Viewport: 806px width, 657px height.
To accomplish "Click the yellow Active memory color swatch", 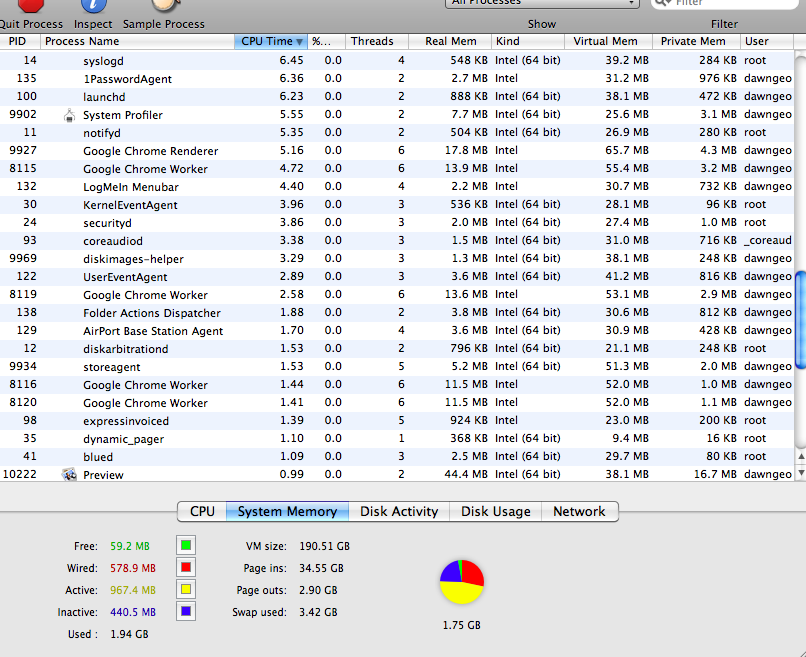I will point(186,589).
